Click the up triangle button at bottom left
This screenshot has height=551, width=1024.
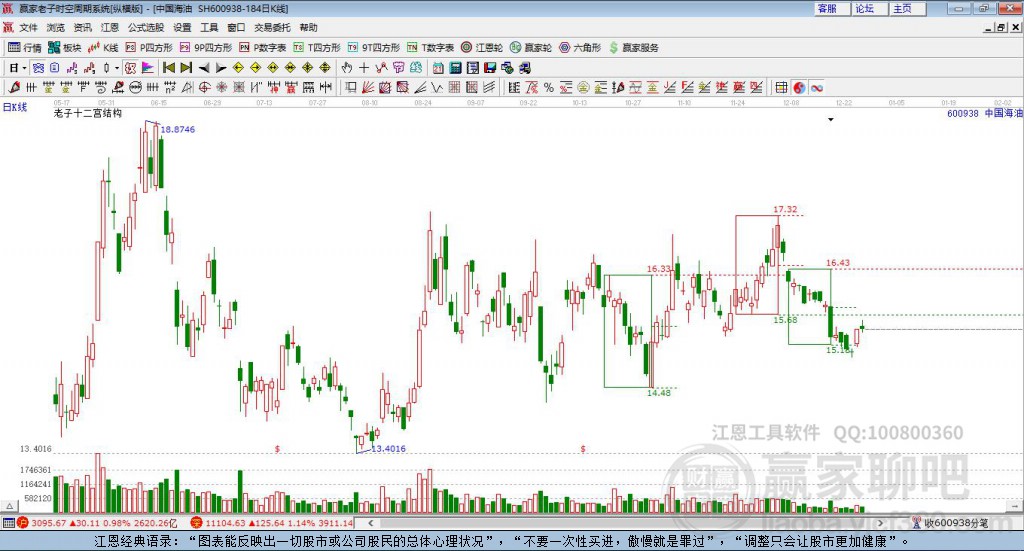coord(9,506)
